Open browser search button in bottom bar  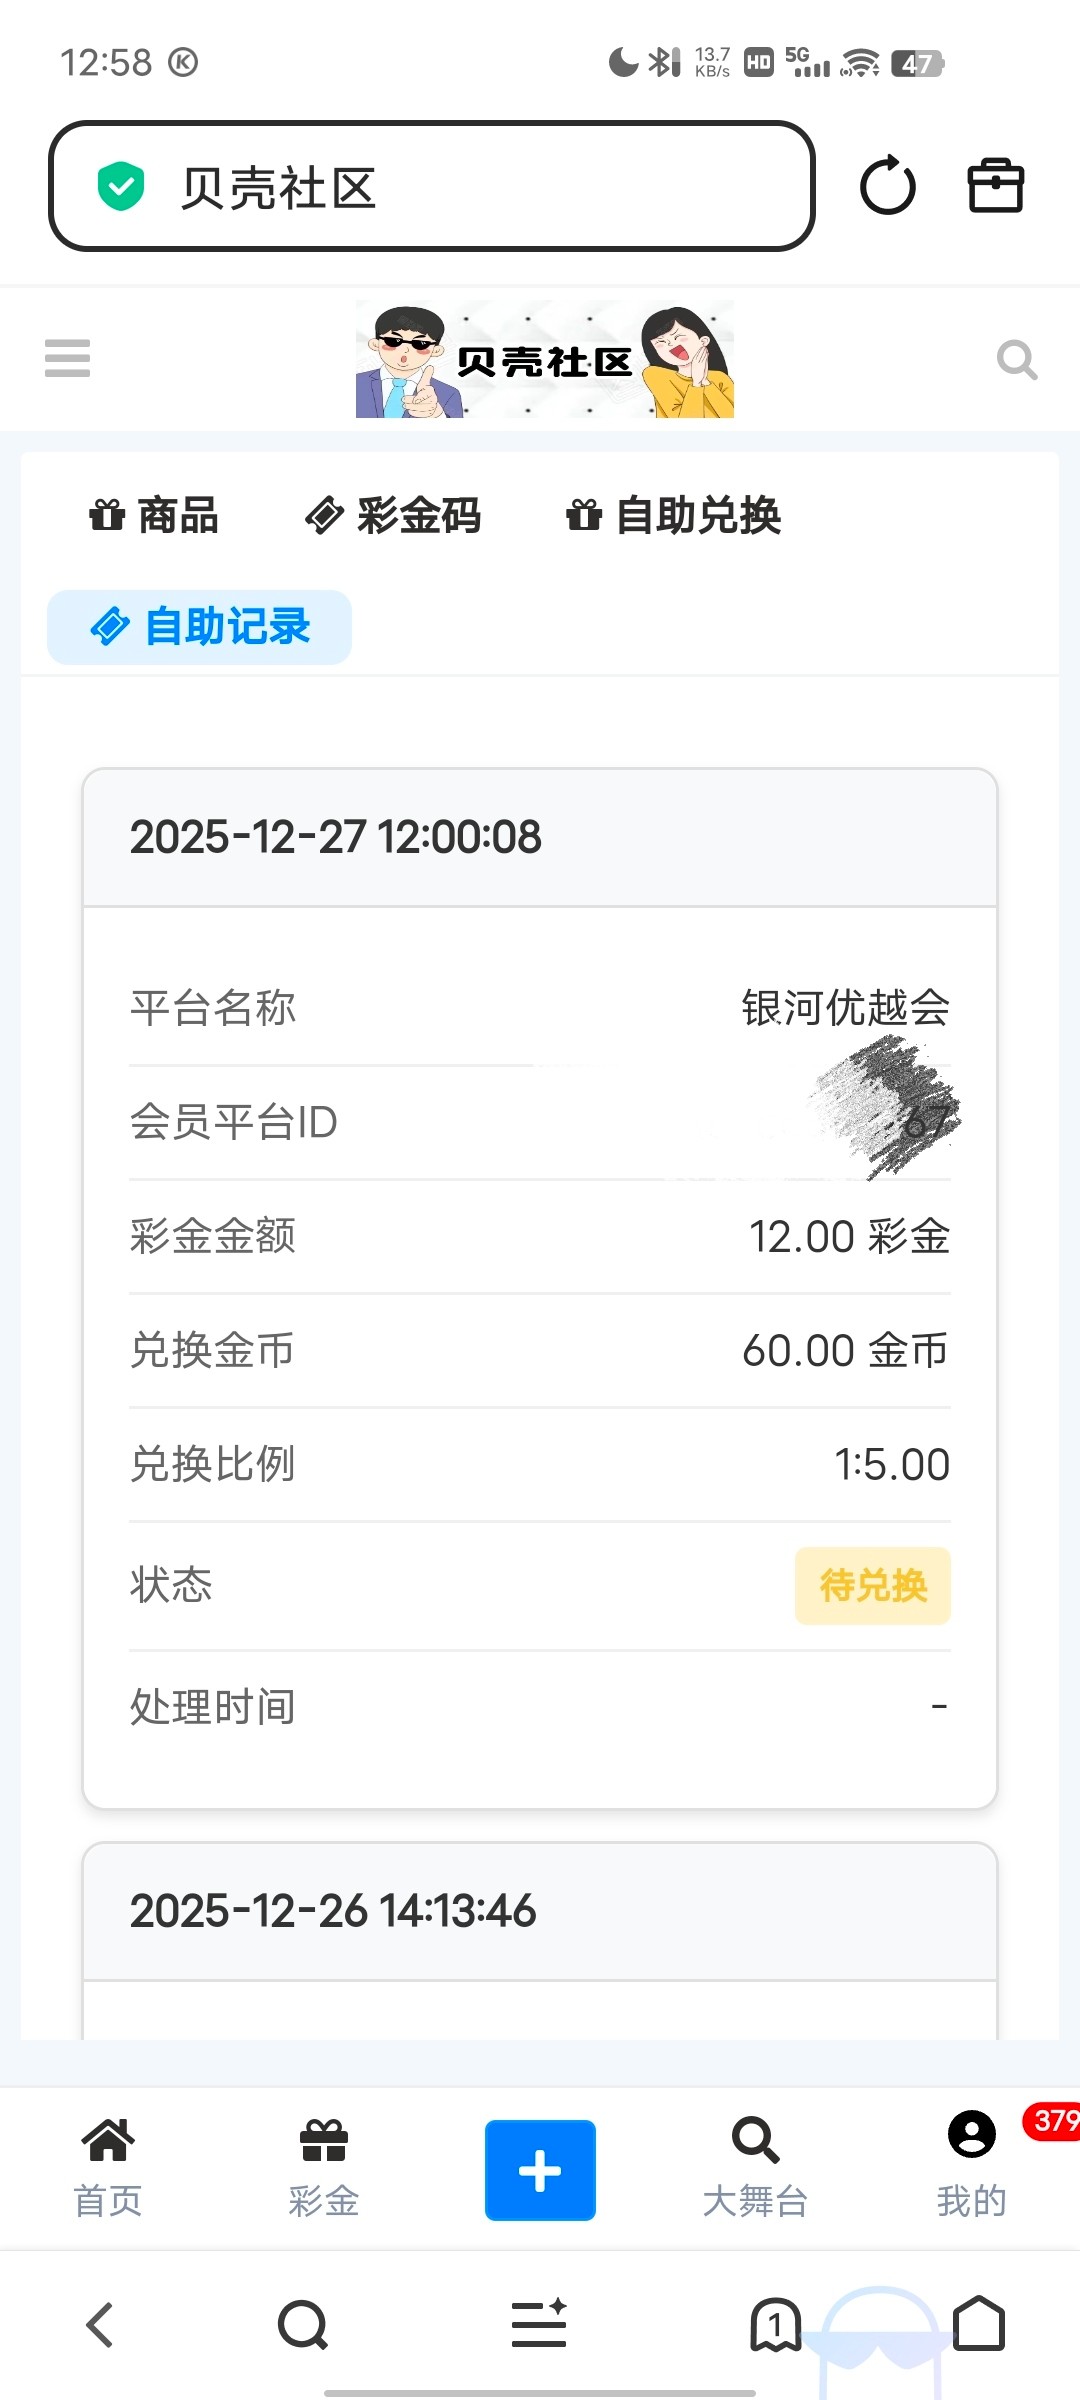(303, 2324)
